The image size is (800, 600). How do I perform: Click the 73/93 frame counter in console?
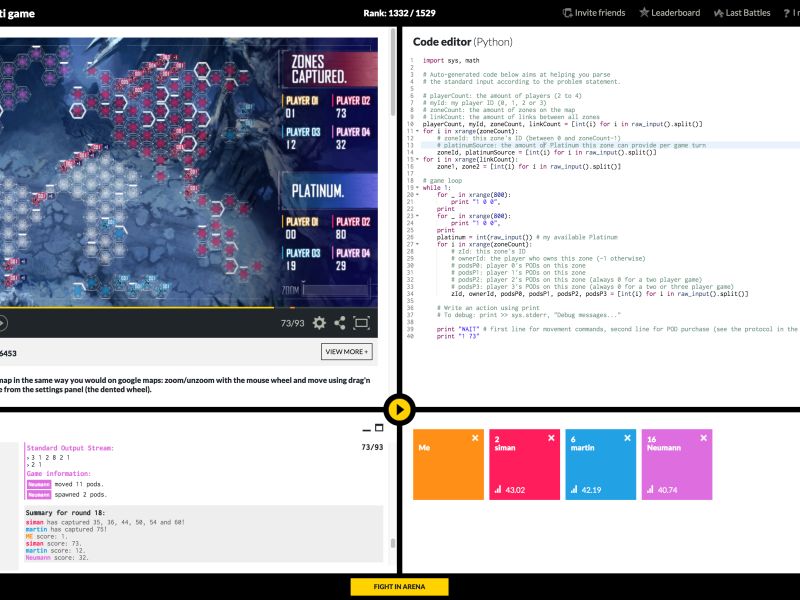[372, 447]
